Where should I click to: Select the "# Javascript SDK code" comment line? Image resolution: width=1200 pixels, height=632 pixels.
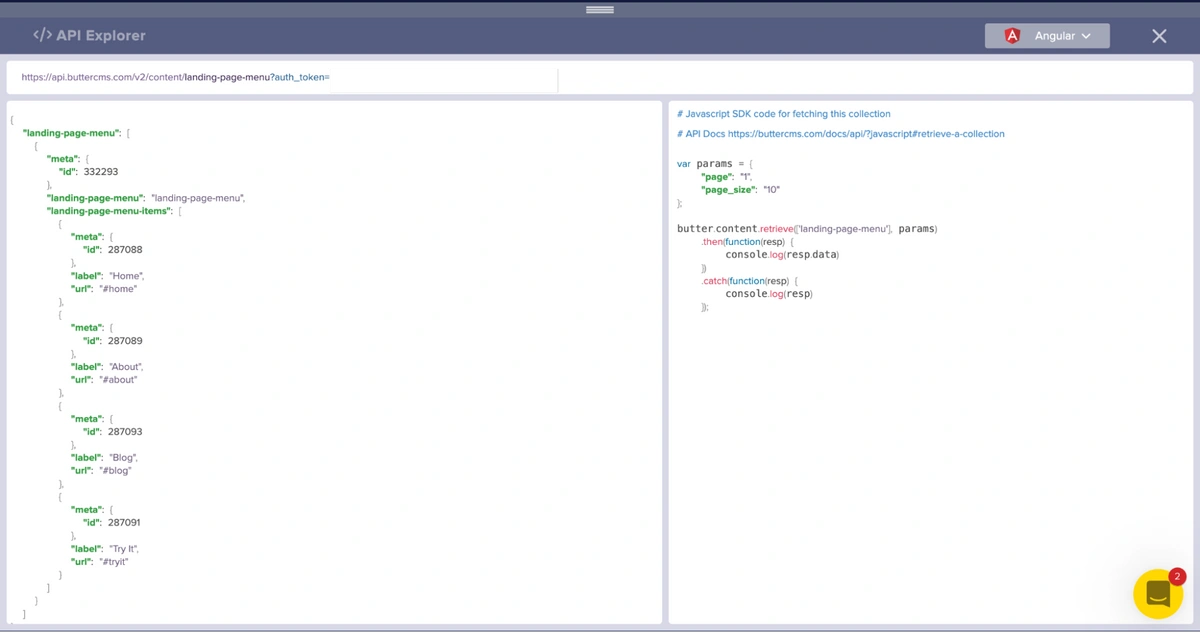tap(784, 114)
